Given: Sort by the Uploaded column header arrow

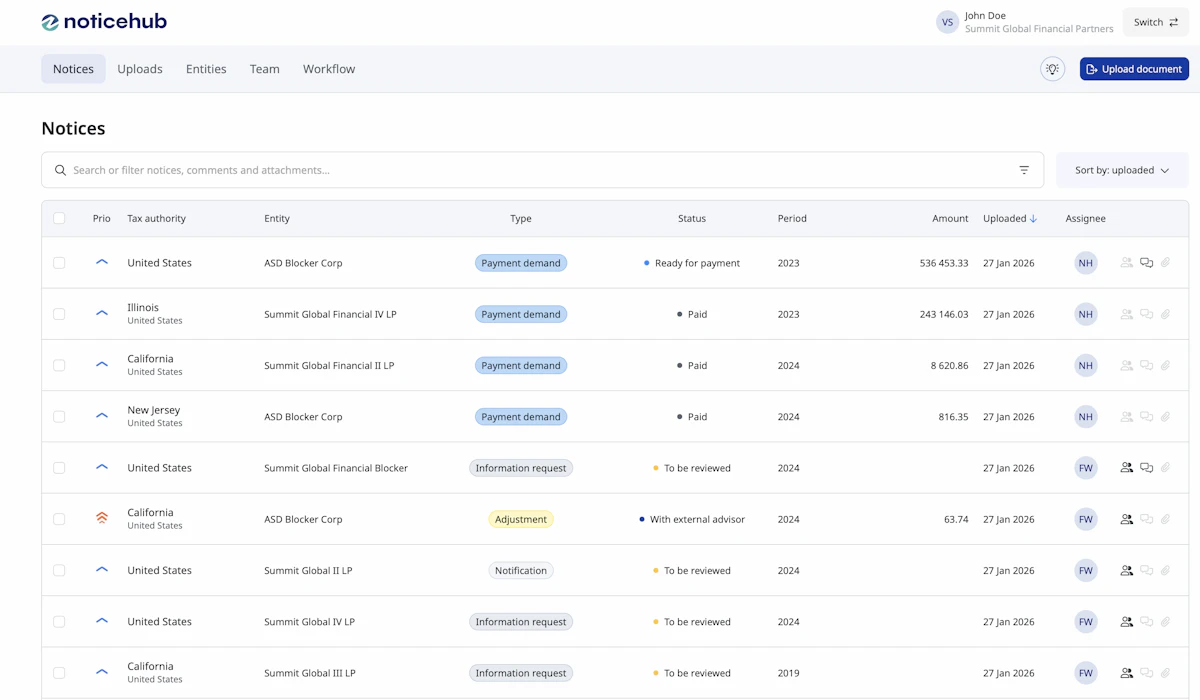Looking at the screenshot, I should 1033,218.
